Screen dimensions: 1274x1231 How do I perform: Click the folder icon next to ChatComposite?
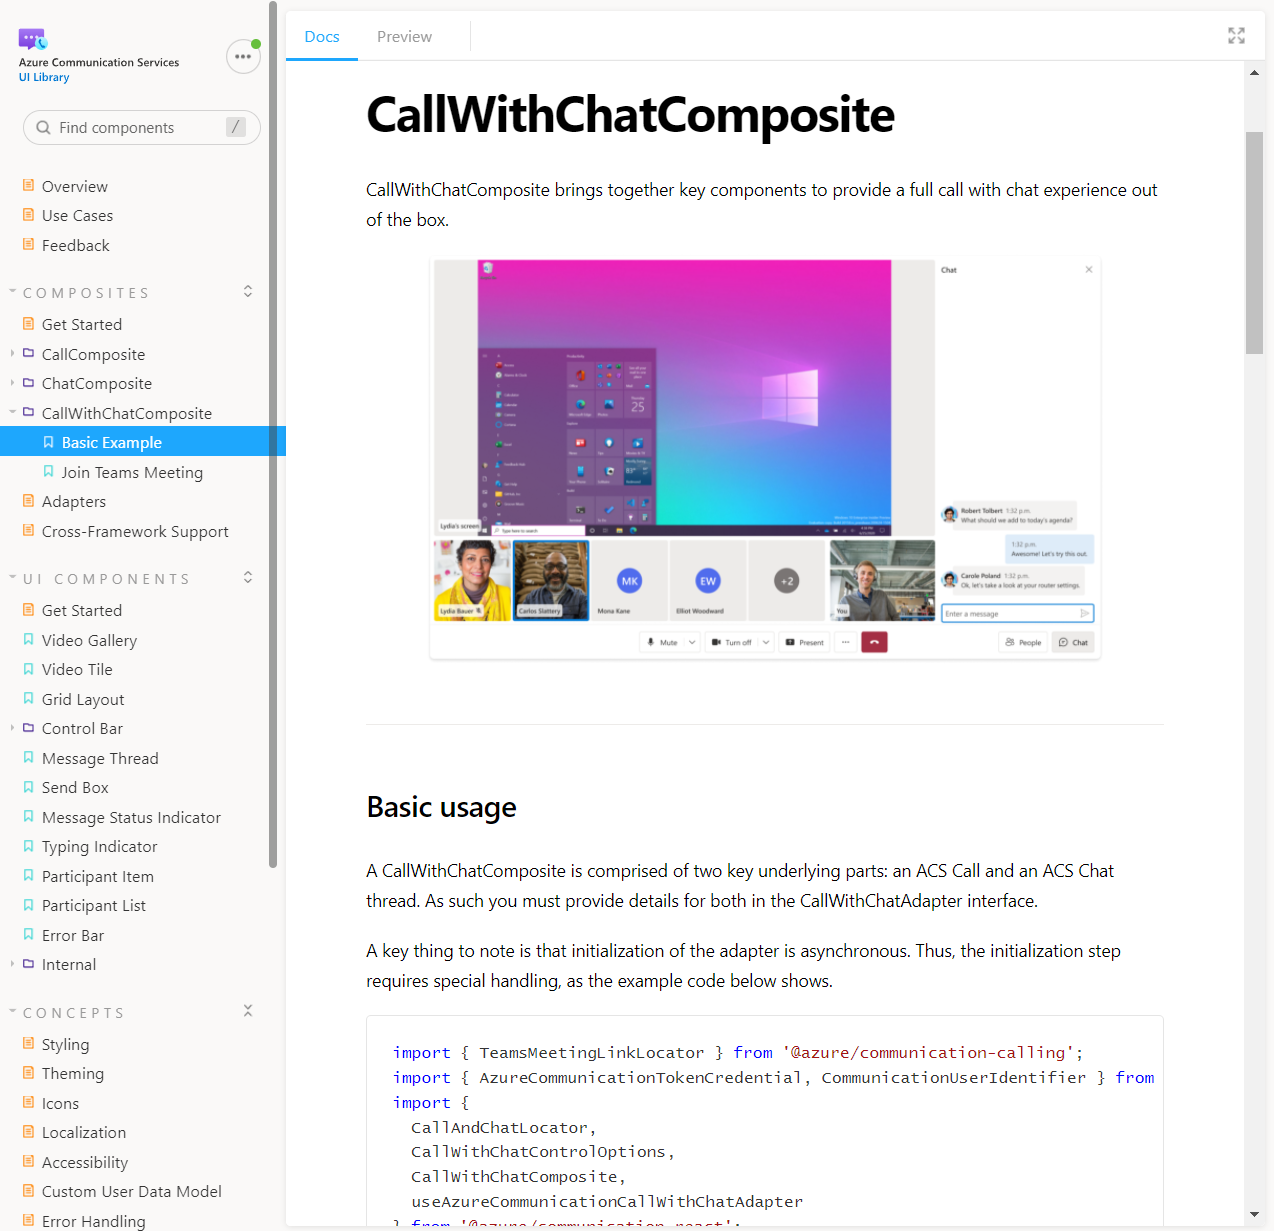click(x=27, y=383)
